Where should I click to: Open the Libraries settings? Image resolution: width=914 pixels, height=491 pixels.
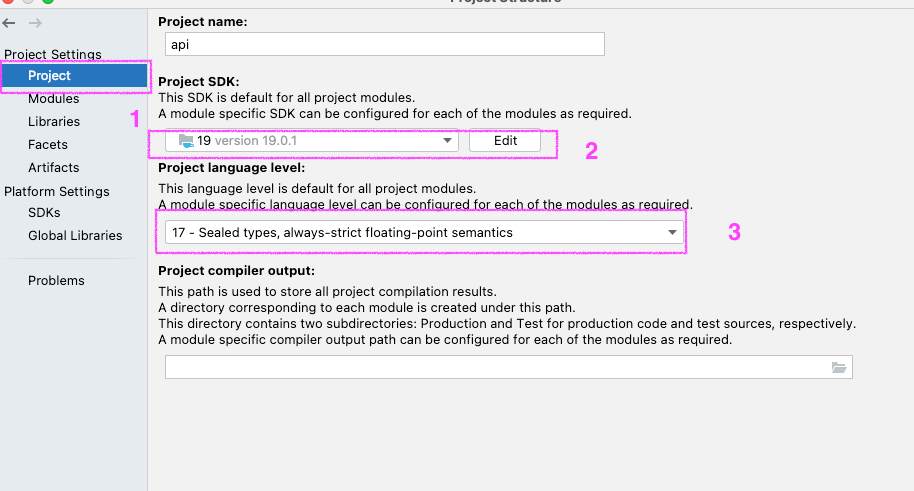(54, 121)
